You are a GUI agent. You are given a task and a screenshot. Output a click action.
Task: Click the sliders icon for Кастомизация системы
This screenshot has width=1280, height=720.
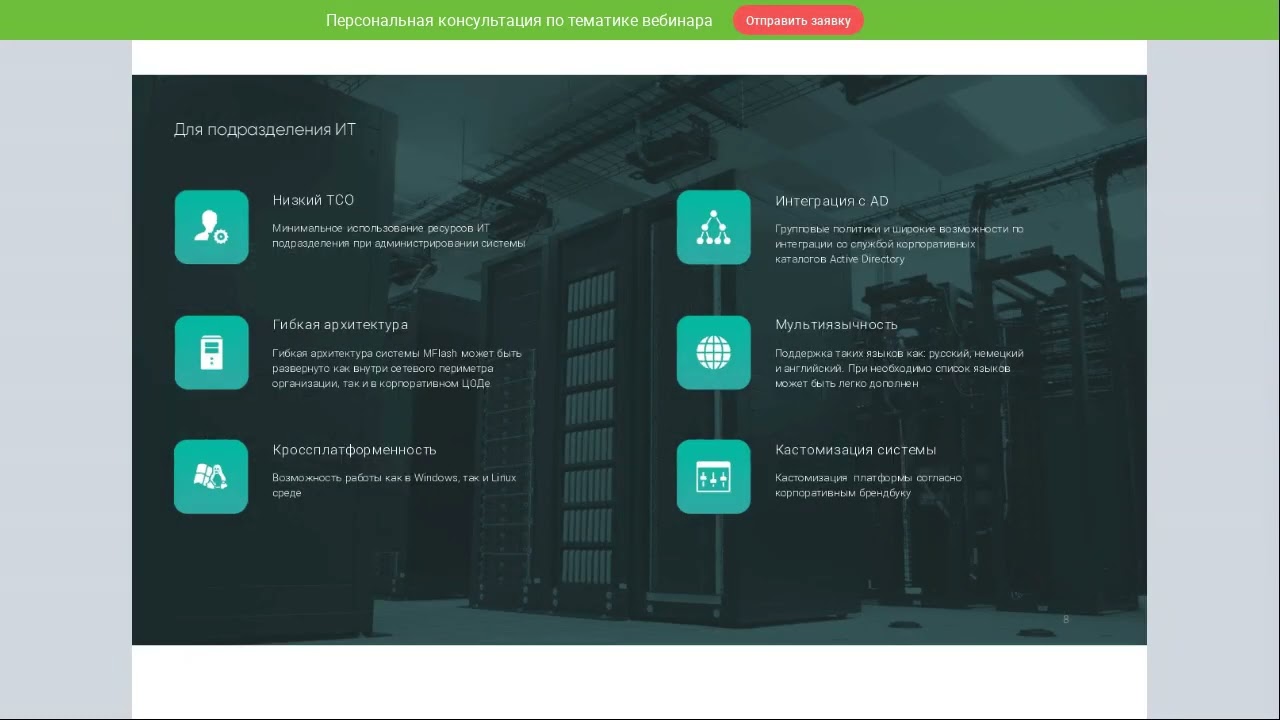[713, 477]
